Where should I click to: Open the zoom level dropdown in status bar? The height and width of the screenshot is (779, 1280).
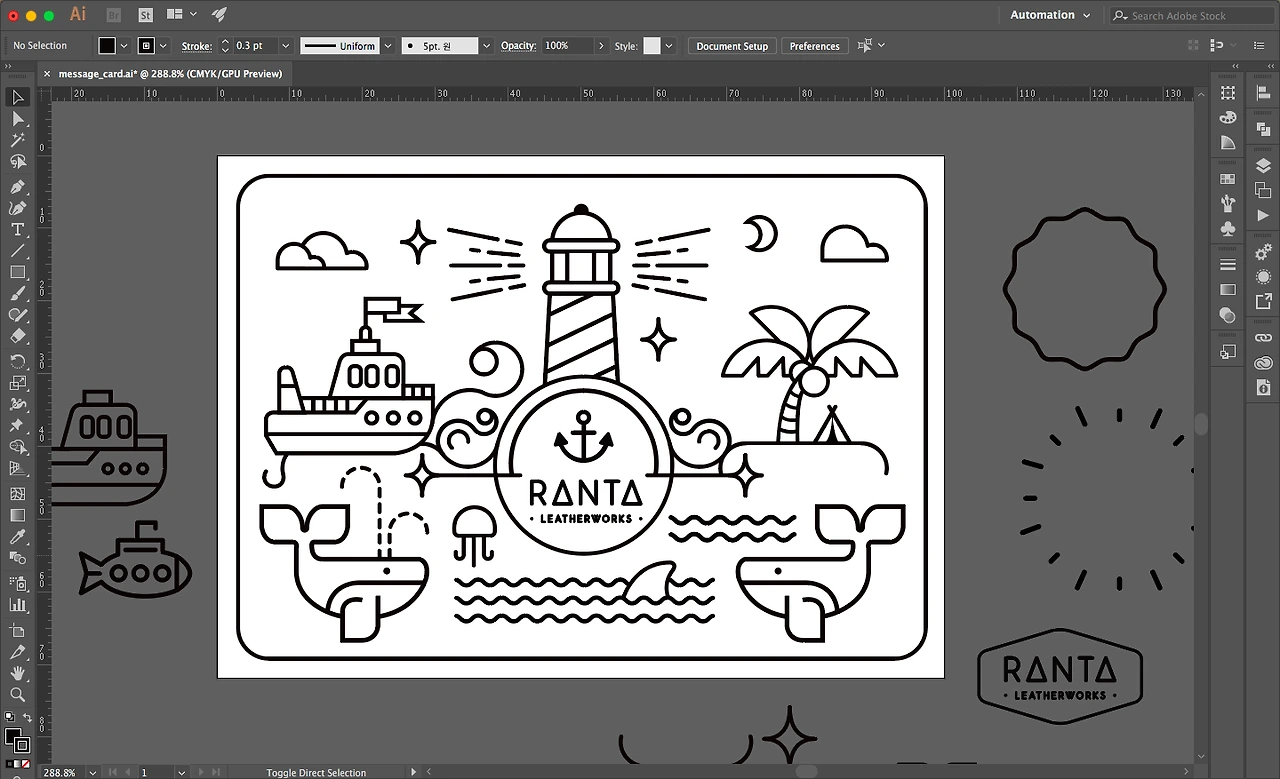pos(91,772)
